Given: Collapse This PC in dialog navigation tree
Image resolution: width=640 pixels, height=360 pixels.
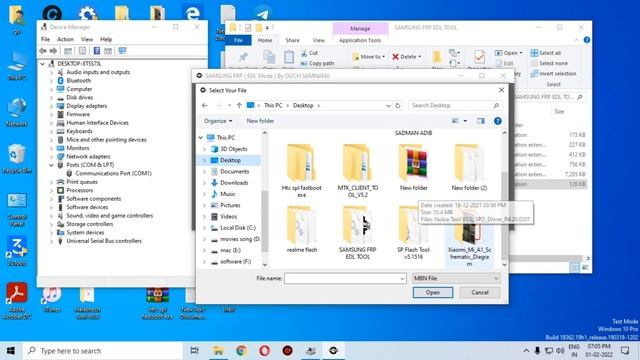Looking at the screenshot, I should point(201,138).
